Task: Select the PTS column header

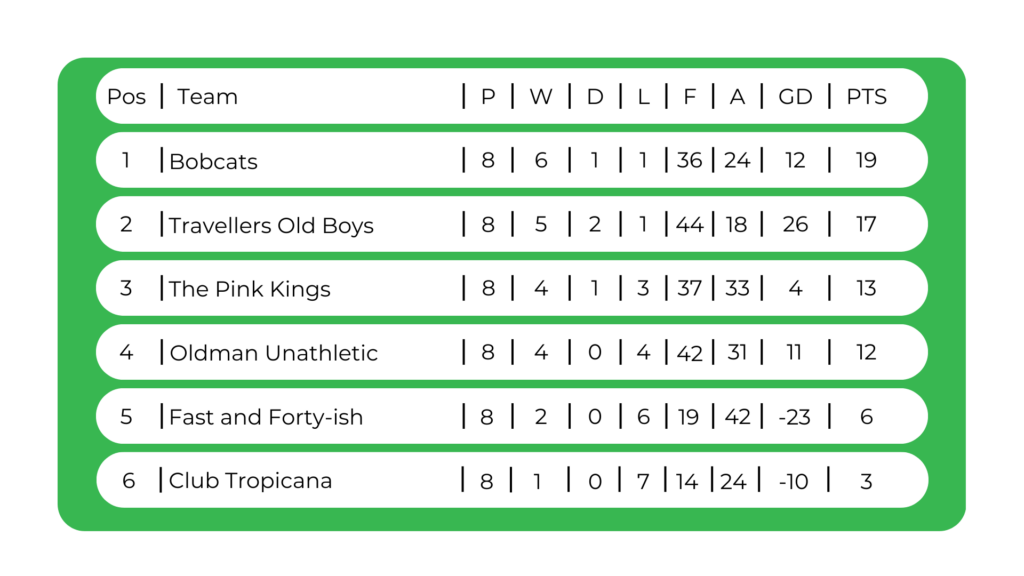Action: click(866, 97)
